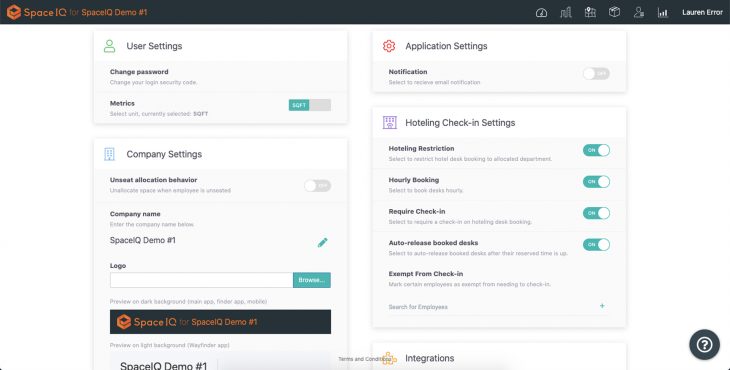Click the 'Exempt From Check-in' label
This screenshot has height=370, width=730.
click(x=426, y=274)
